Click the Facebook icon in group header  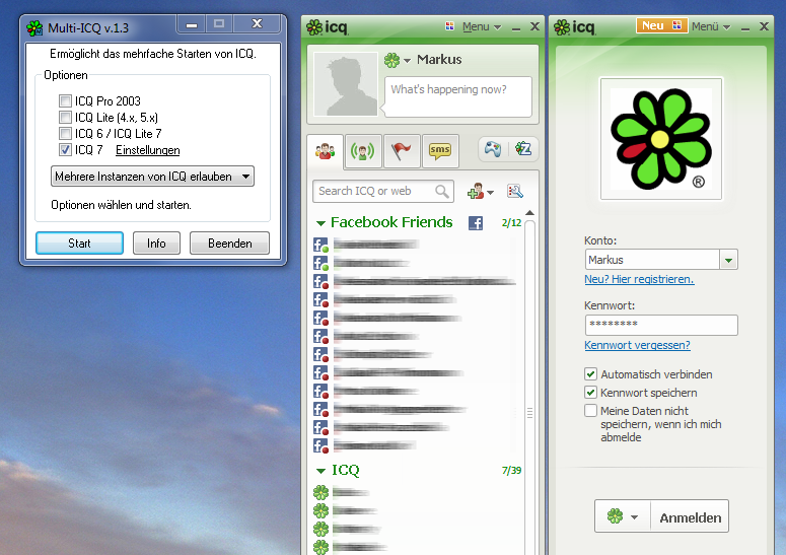point(476,223)
